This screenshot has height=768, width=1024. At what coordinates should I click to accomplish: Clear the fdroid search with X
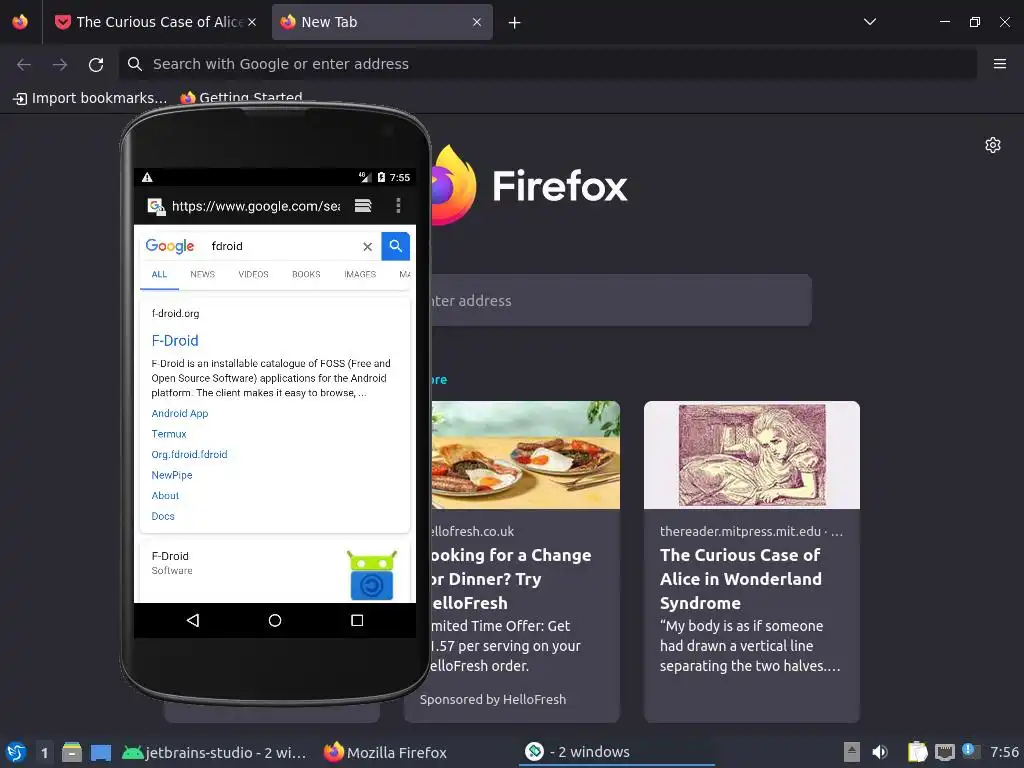[x=368, y=246]
